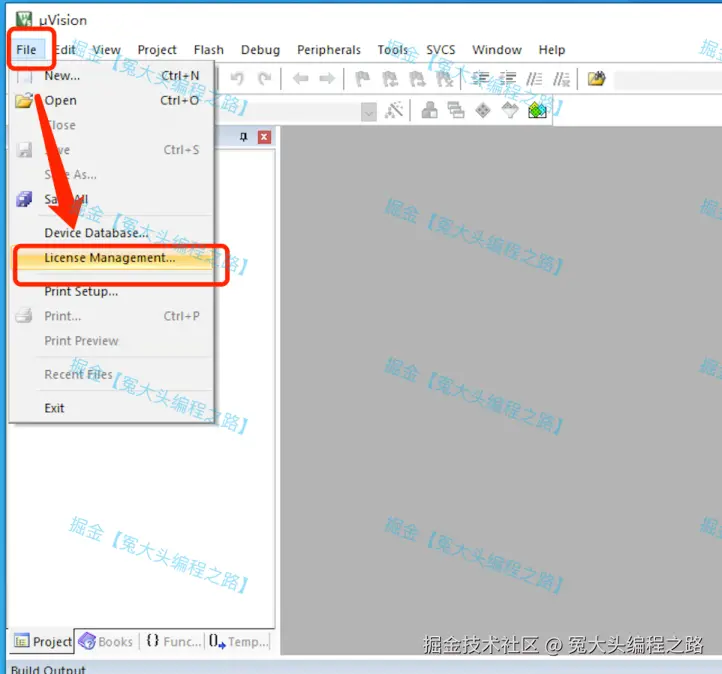Open the File menu
This screenshot has width=722, height=674.
pos(26,50)
